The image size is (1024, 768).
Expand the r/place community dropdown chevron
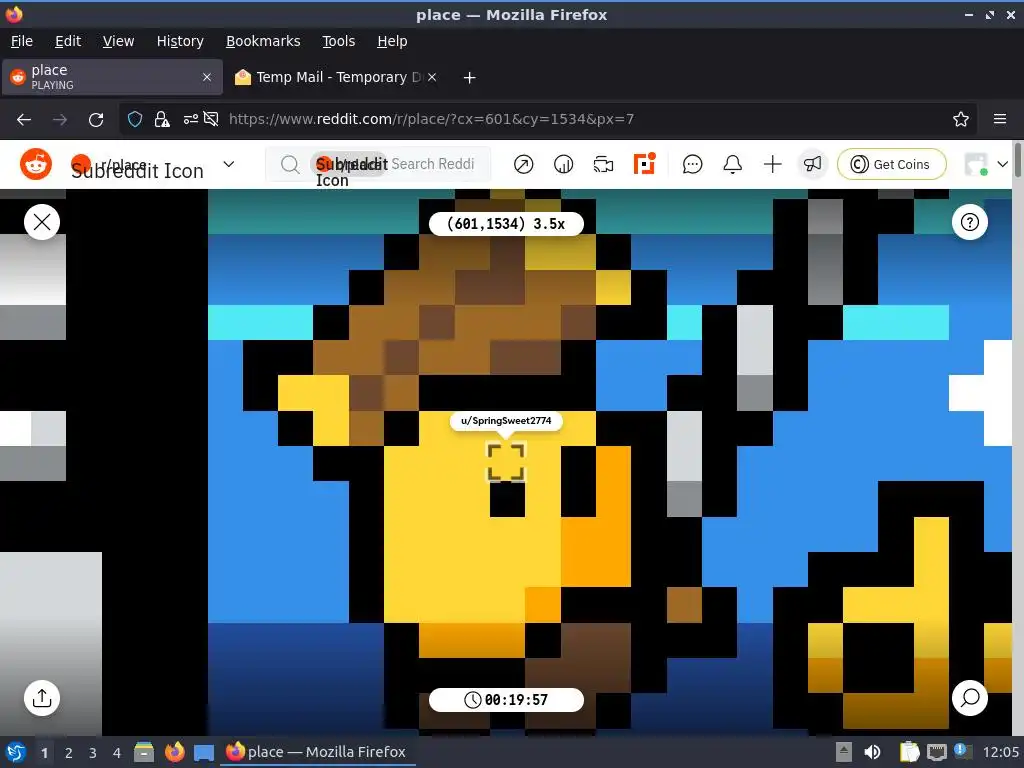click(229, 164)
